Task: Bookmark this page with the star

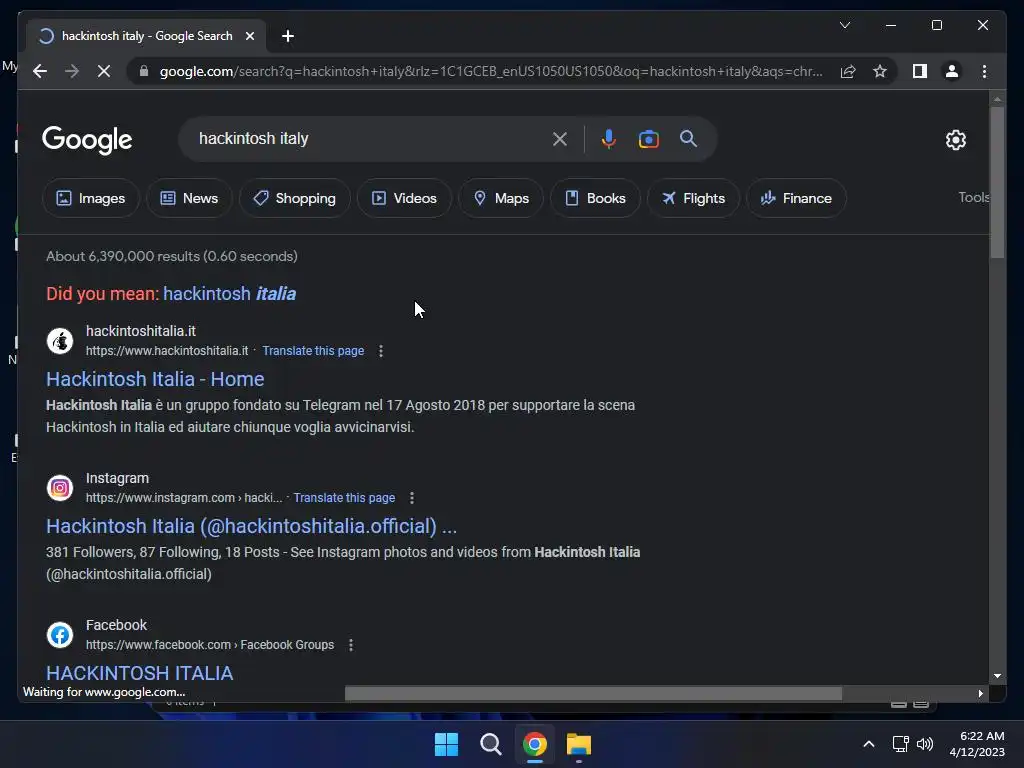Action: point(880,71)
